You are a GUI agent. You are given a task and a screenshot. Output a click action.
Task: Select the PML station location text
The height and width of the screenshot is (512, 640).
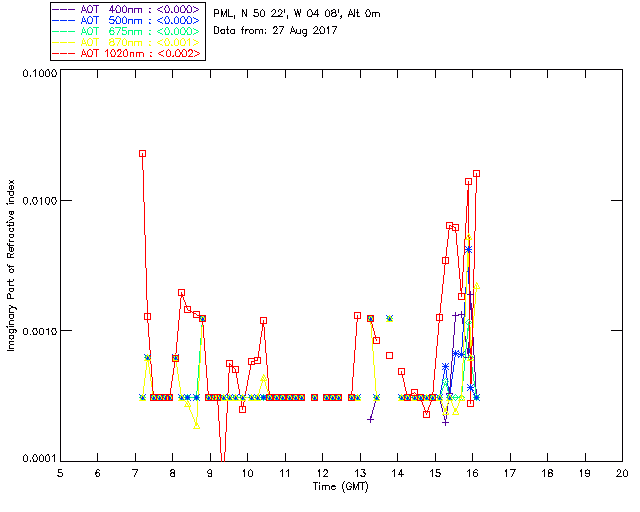tap(297, 14)
